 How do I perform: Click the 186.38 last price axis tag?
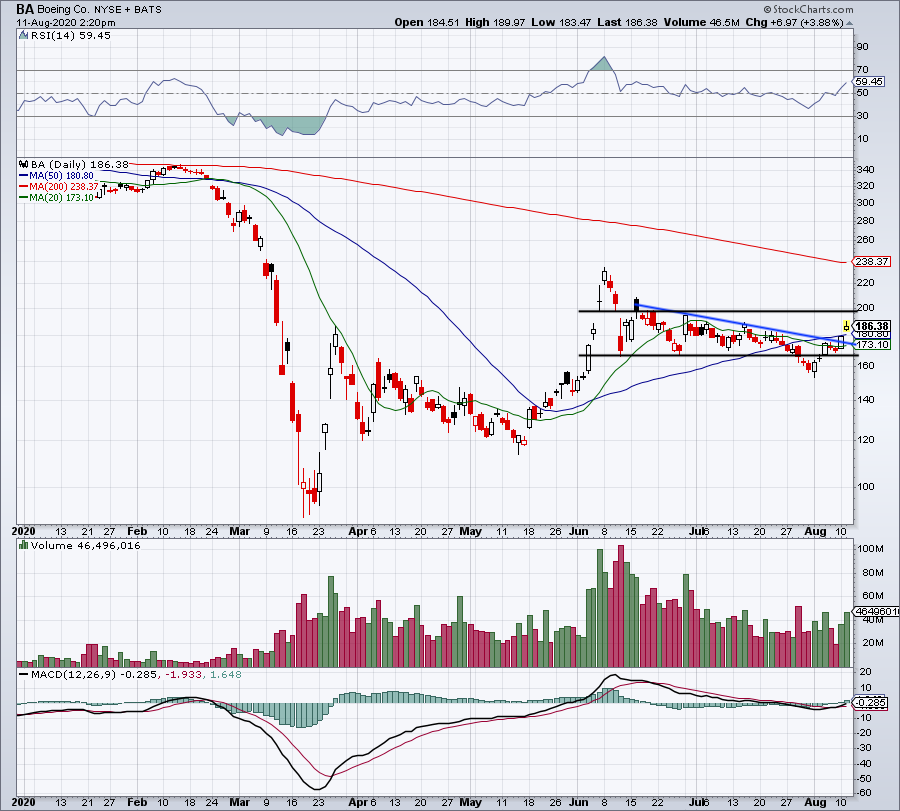pyautogui.click(x=871, y=326)
